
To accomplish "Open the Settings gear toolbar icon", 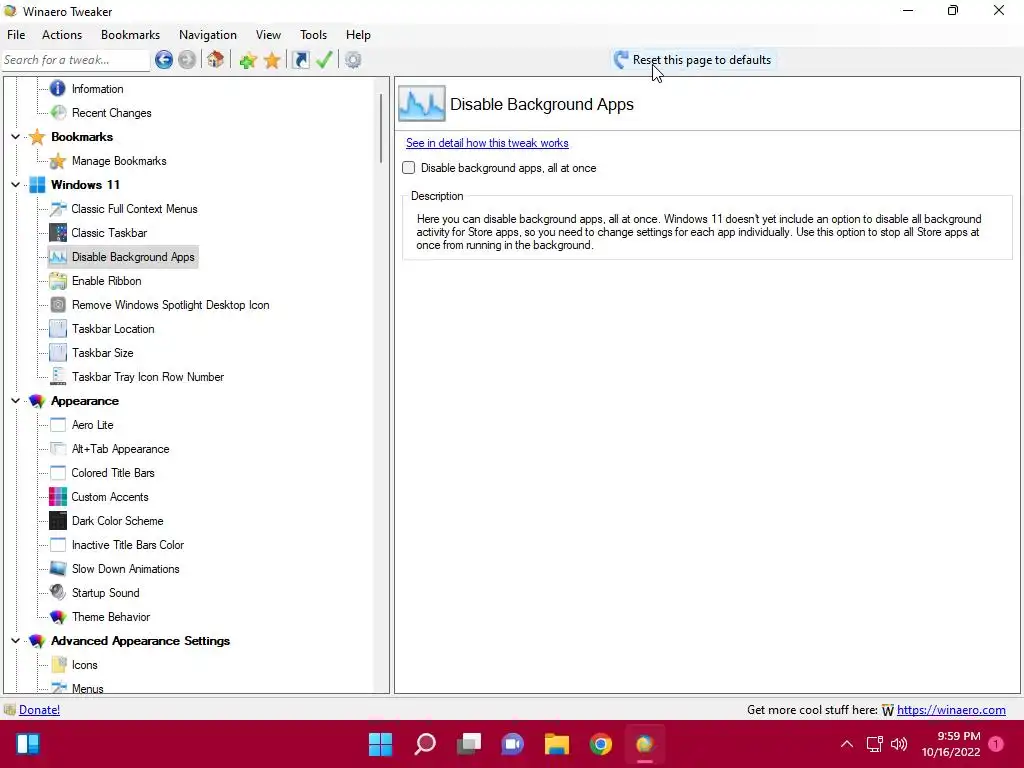I will [353, 60].
